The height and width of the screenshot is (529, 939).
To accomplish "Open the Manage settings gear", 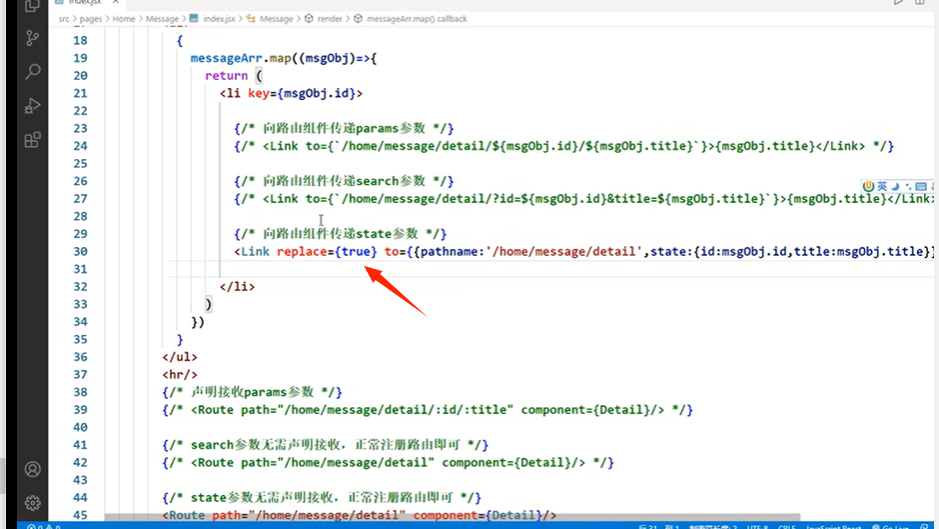I will click(x=32, y=503).
